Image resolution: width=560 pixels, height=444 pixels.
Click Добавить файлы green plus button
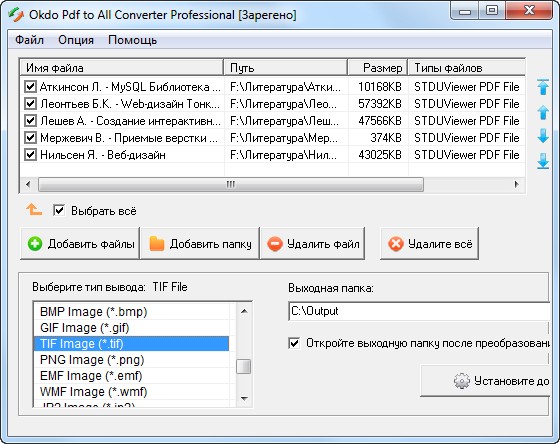(x=80, y=244)
